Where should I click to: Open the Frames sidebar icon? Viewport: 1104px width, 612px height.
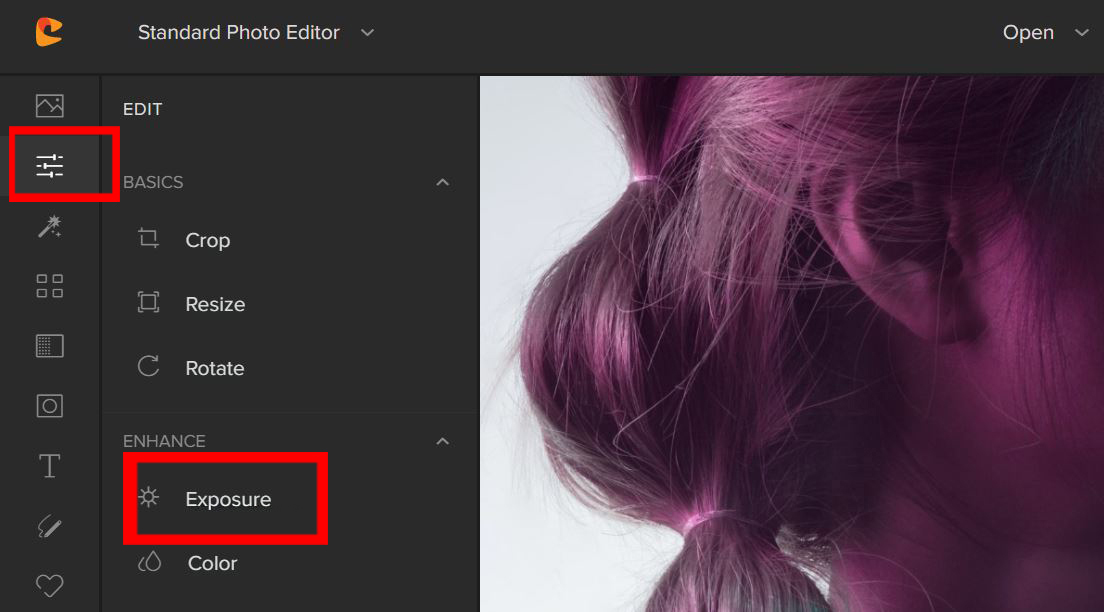click(49, 406)
